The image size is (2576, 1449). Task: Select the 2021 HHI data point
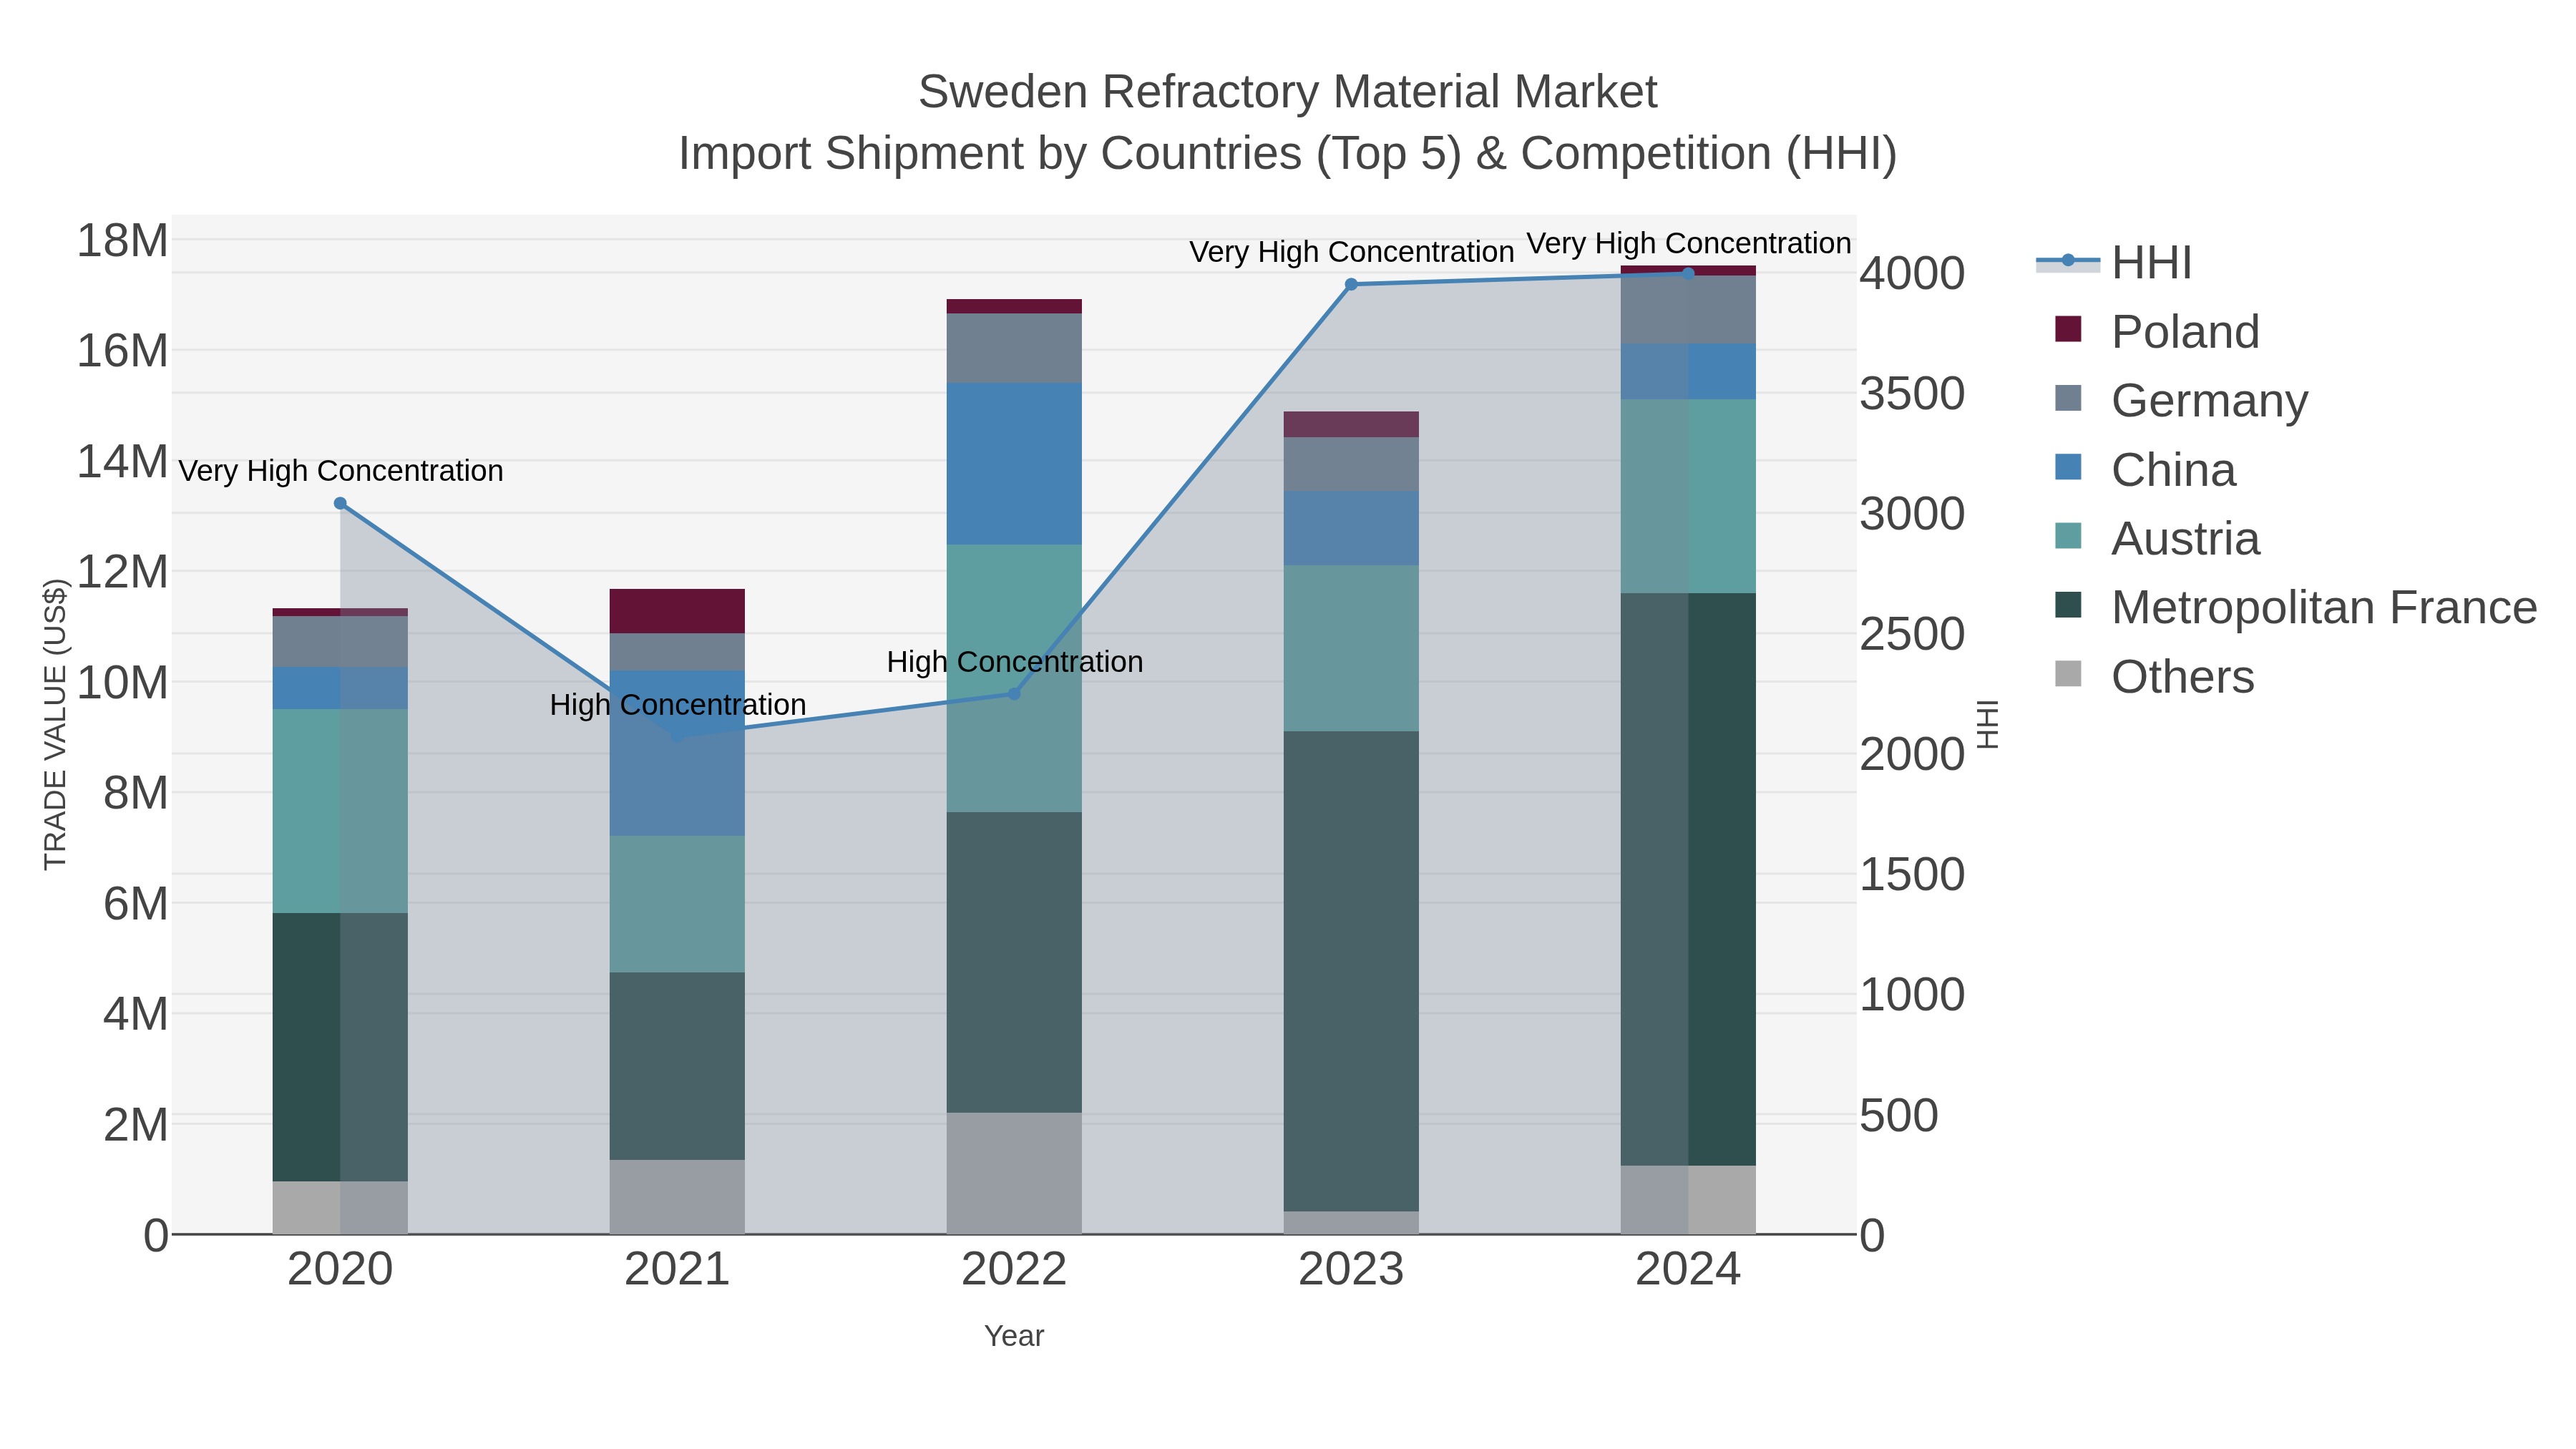tap(677, 735)
